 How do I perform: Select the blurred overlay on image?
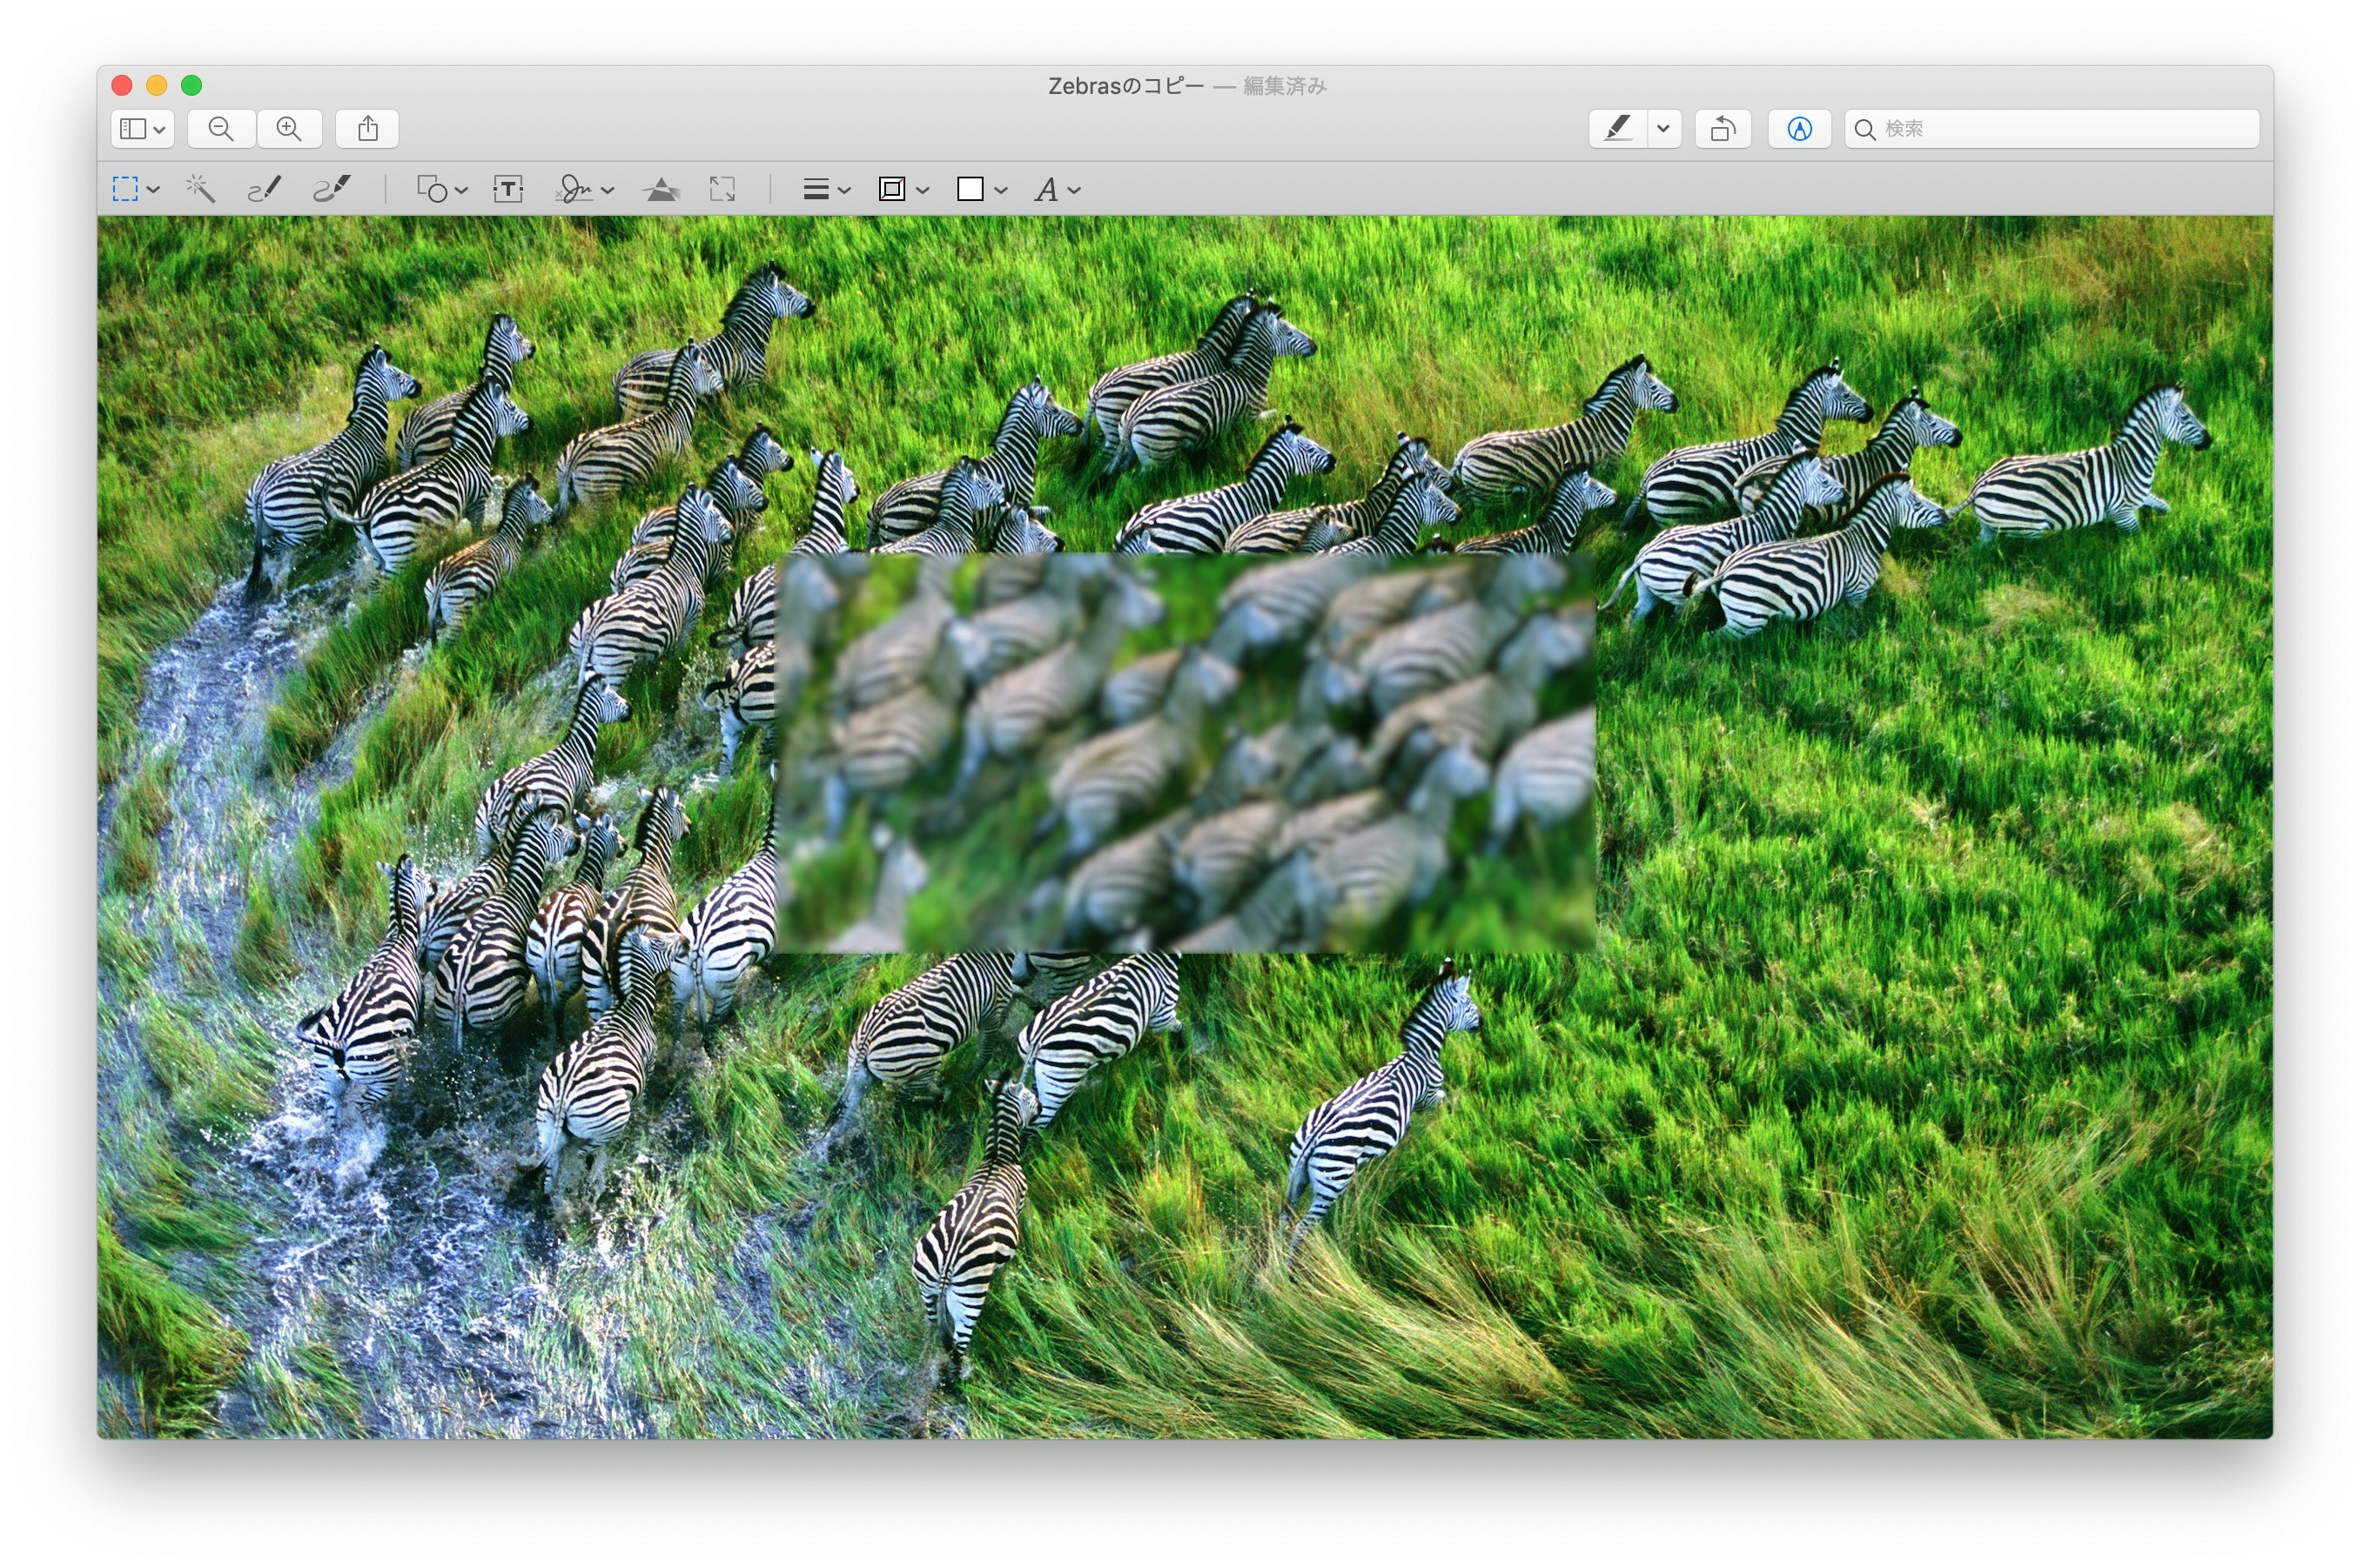pyautogui.click(x=1185, y=753)
